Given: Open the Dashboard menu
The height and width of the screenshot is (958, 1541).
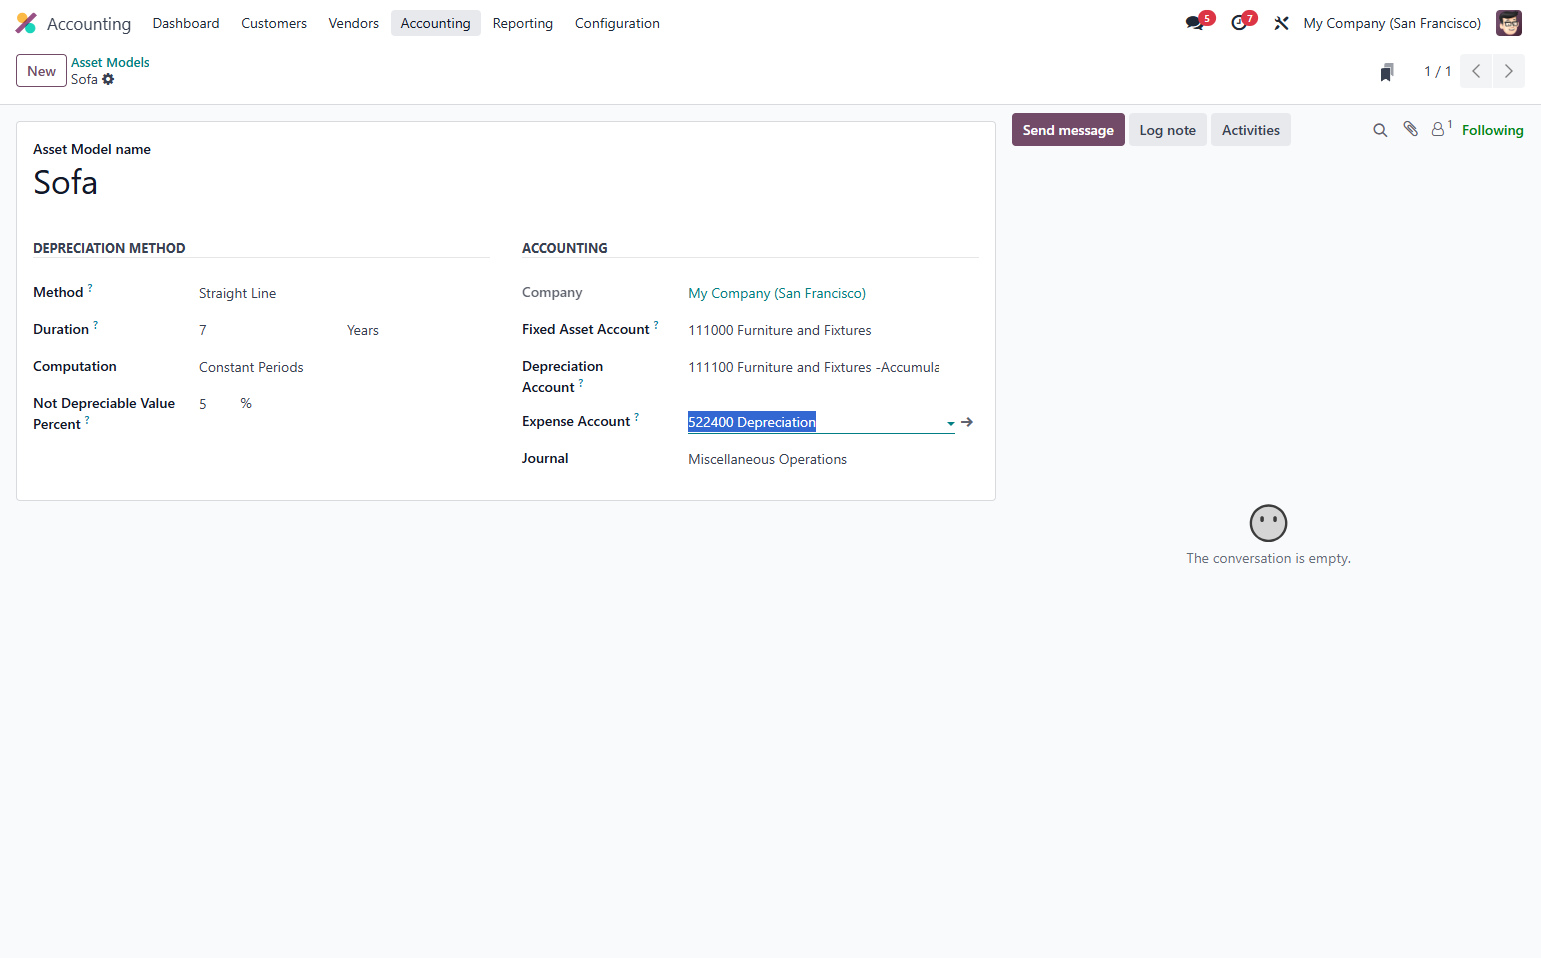Looking at the screenshot, I should point(186,23).
